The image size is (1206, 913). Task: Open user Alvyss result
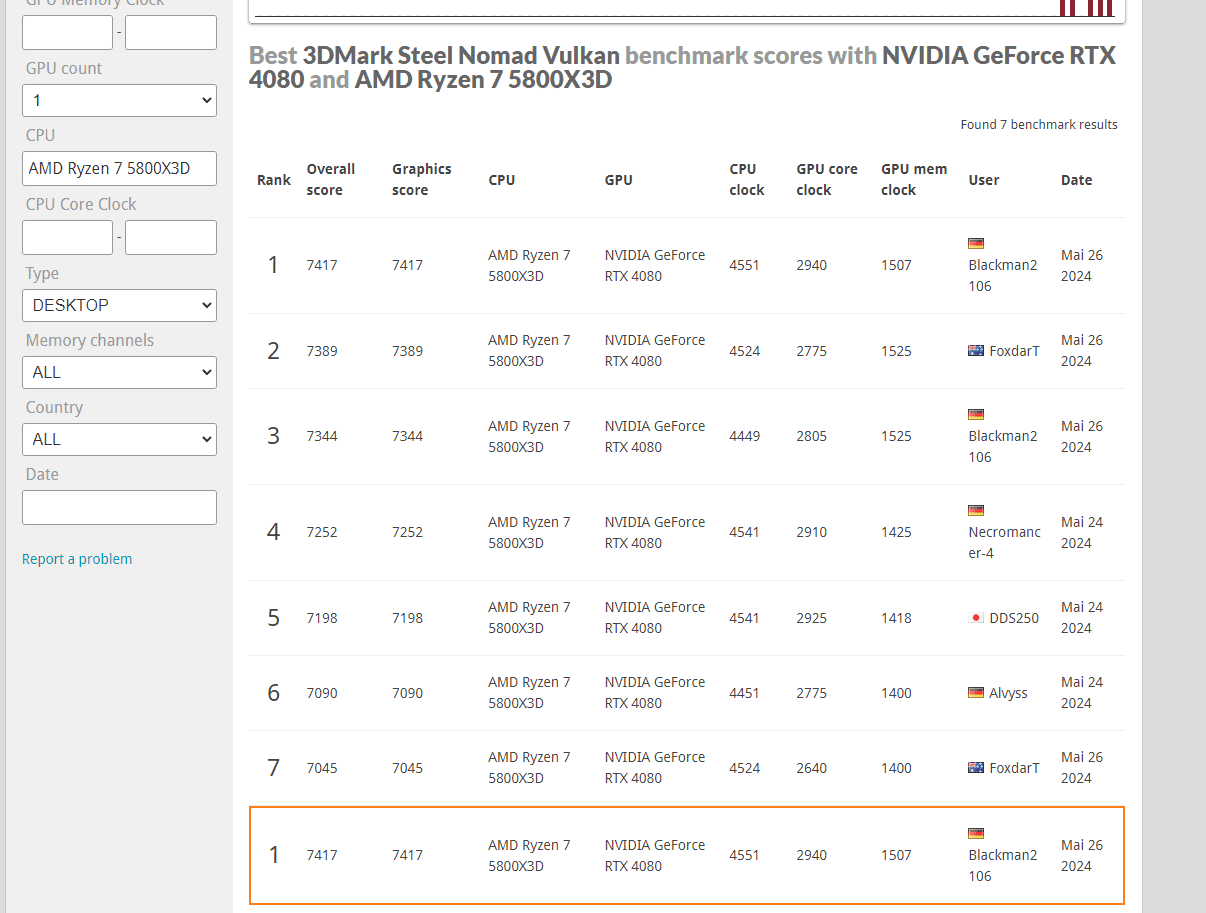click(x=1008, y=693)
